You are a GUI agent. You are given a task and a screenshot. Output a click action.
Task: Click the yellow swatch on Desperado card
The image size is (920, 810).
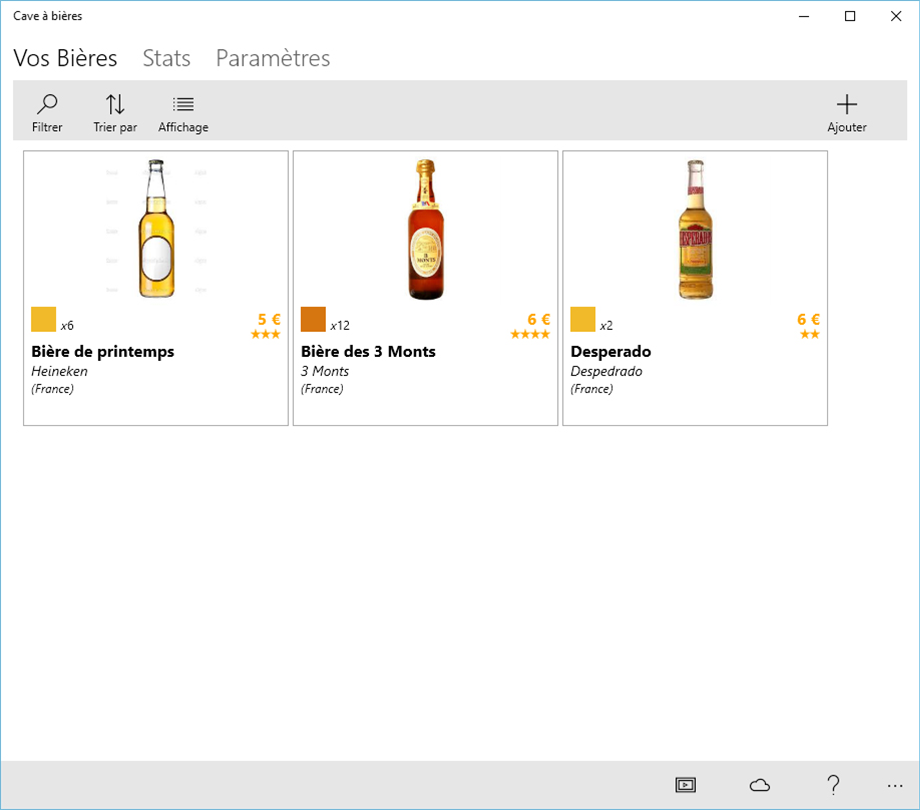(x=583, y=319)
